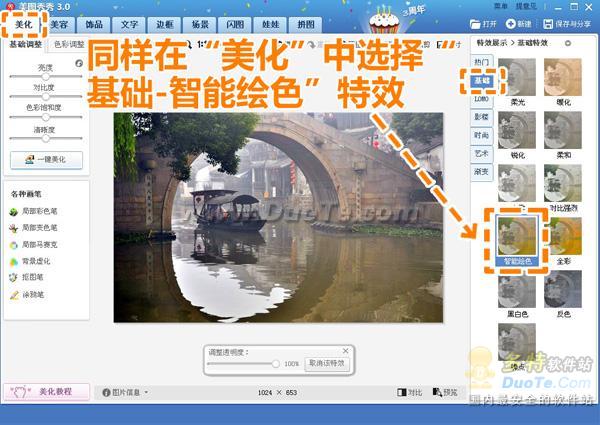Click the 取消该特效 button
This screenshot has height=425, width=600.
click(326, 363)
